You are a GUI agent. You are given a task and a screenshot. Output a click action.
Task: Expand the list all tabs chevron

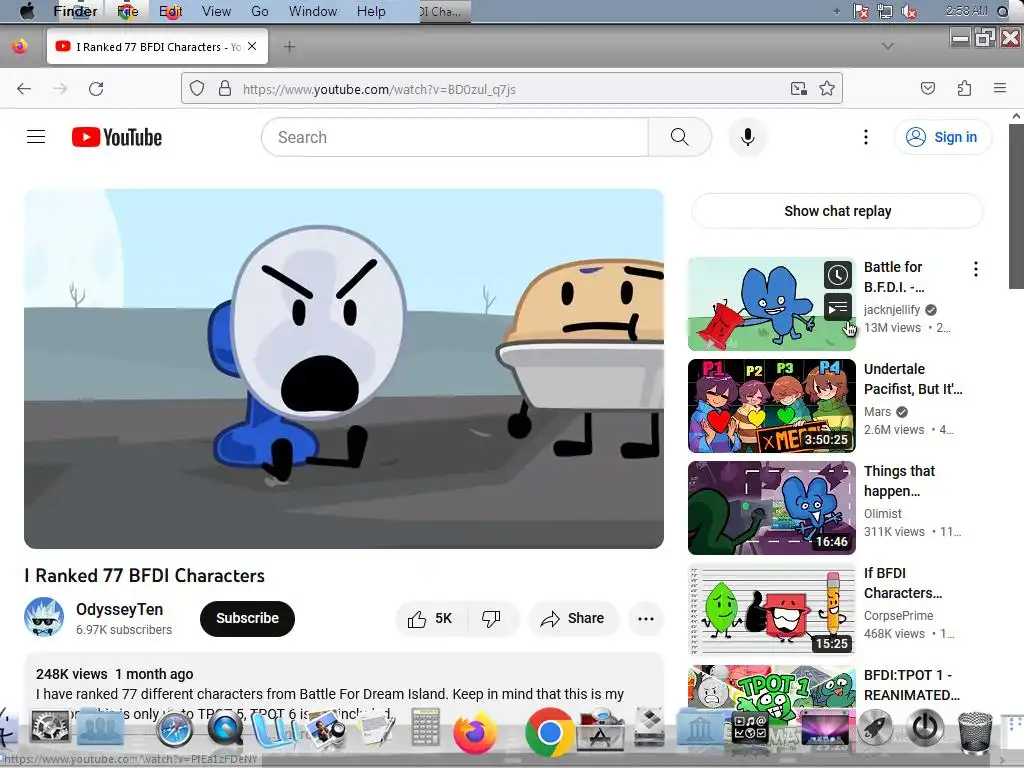point(888,46)
